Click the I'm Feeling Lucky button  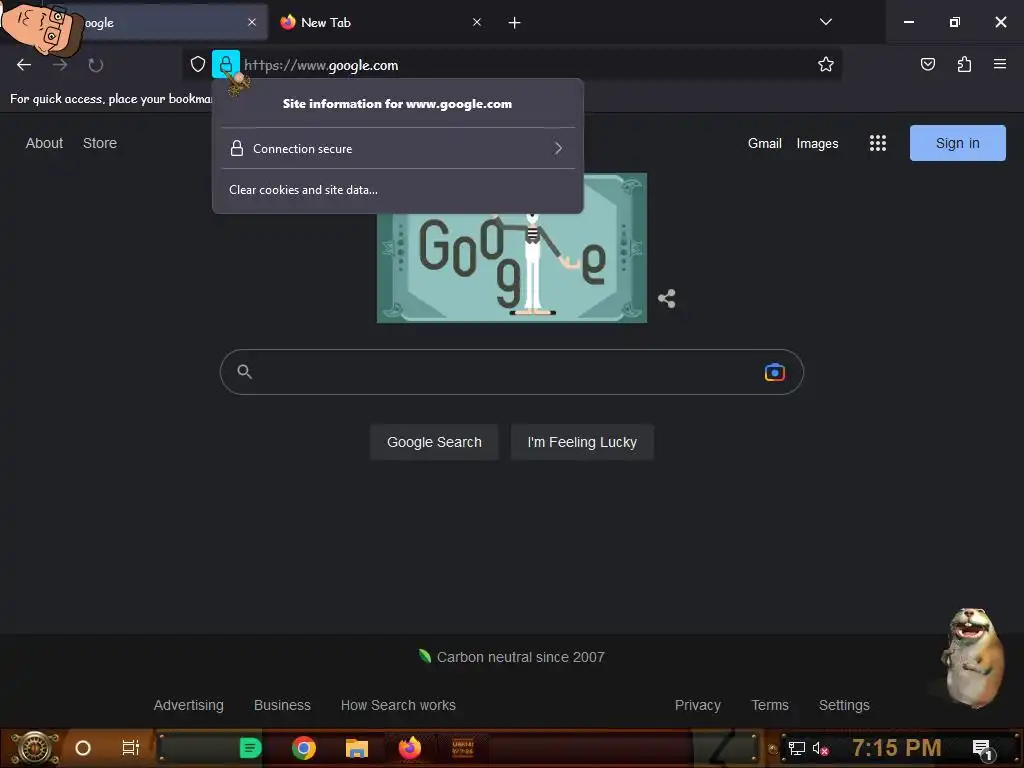pyautogui.click(x=582, y=442)
